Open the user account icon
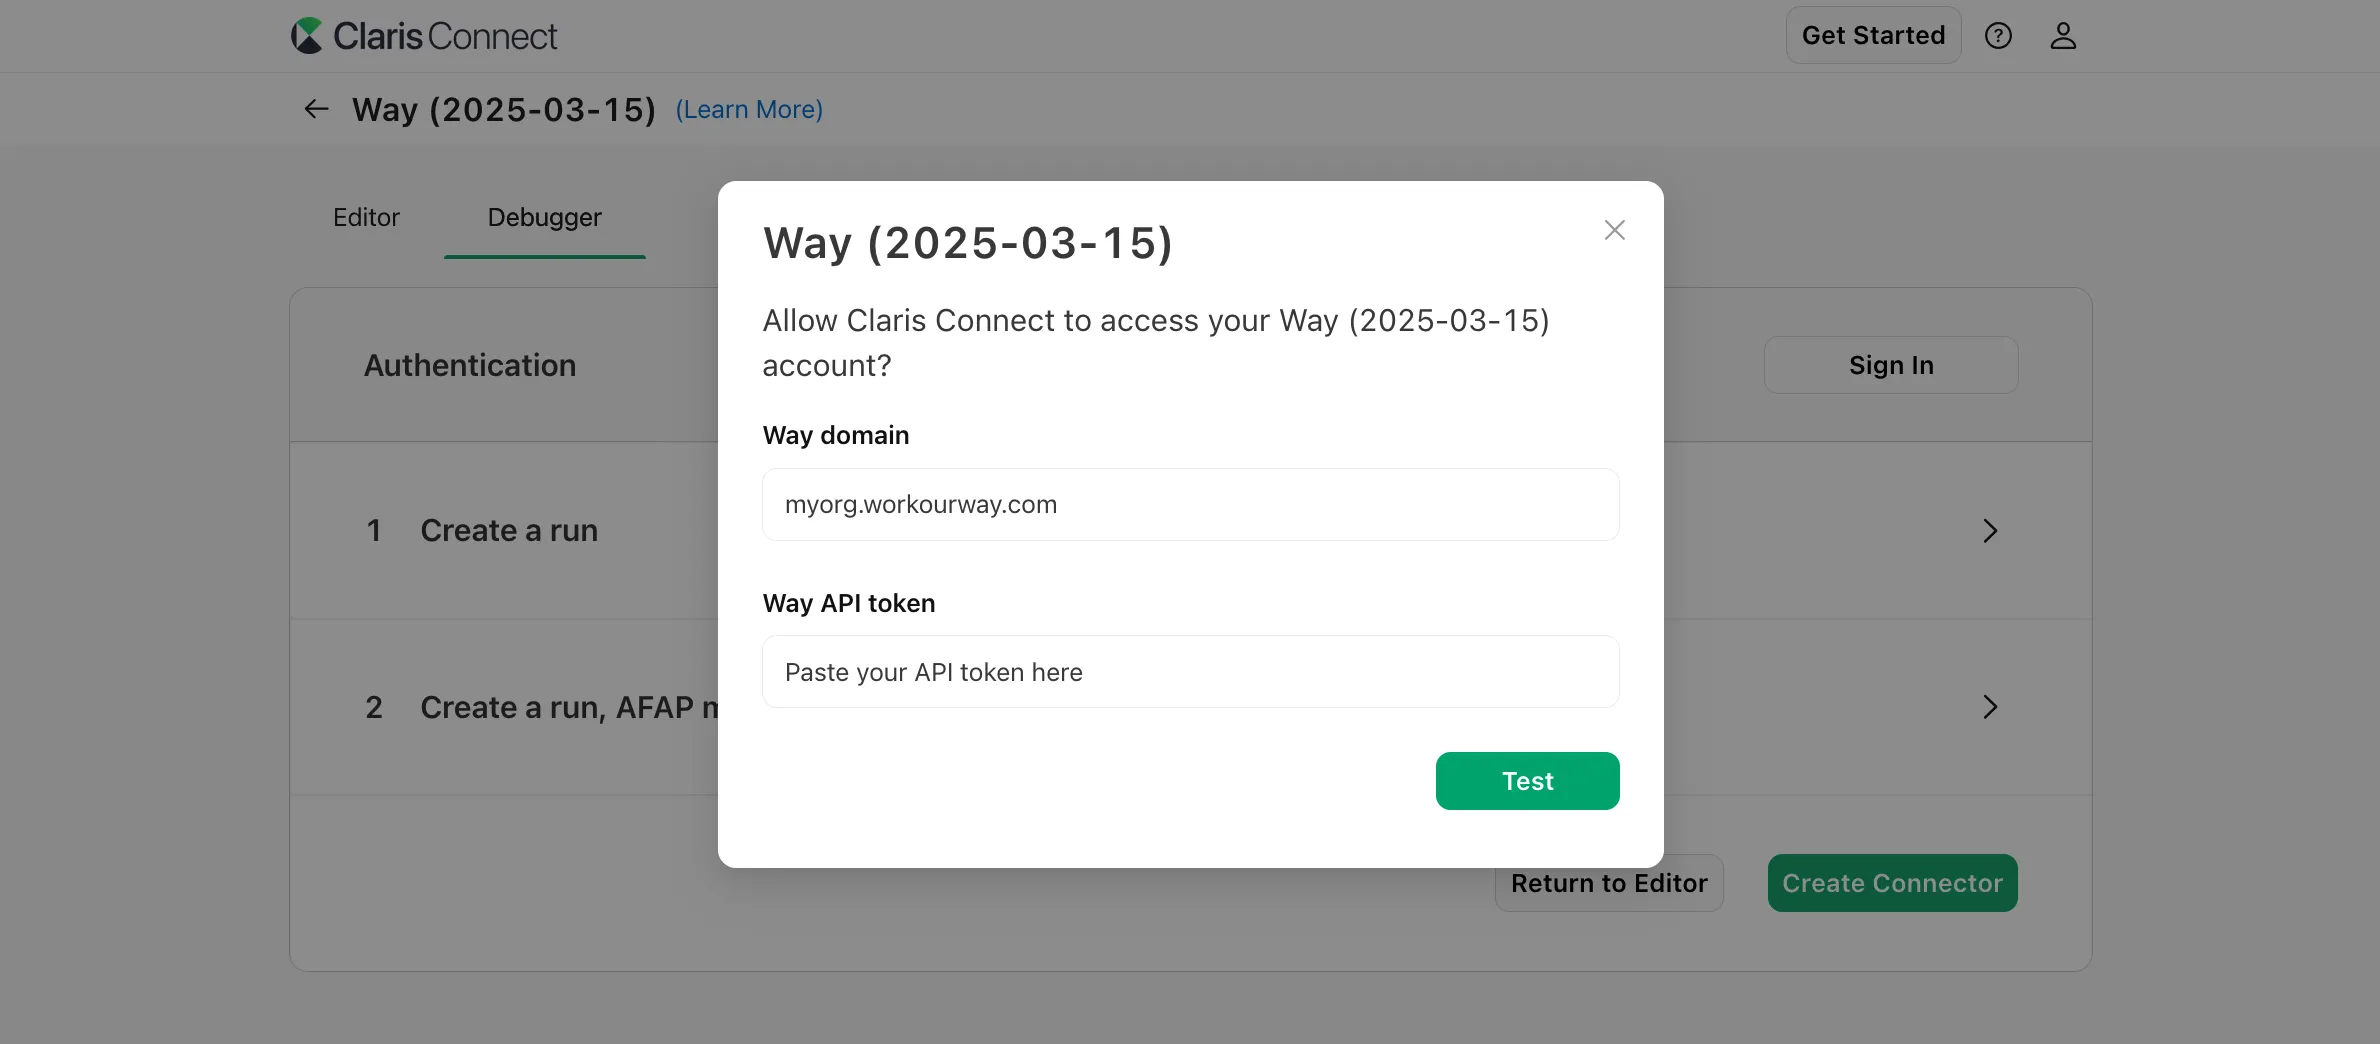The height and width of the screenshot is (1044, 2380). click(2063, 35)
